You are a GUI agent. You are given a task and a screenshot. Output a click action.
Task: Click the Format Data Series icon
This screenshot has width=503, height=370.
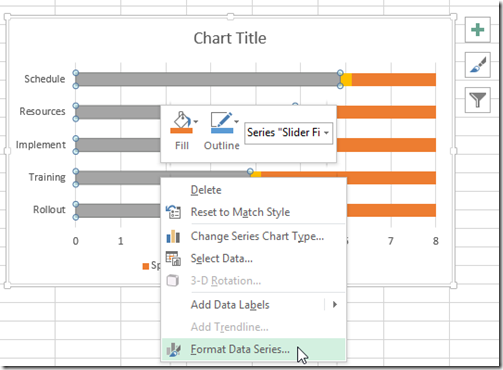tap(173, 350)
